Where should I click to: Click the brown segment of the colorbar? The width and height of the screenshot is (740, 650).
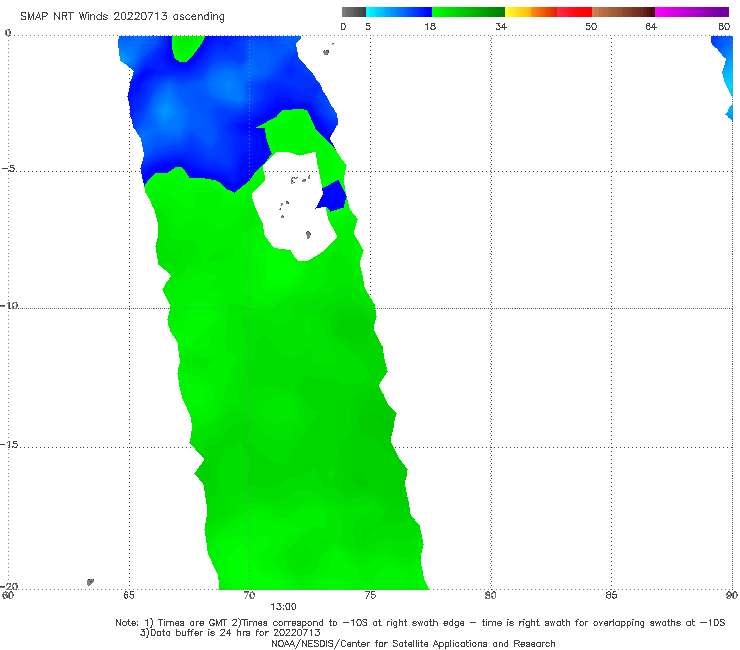pyautogui.click(x=623, y=12)
